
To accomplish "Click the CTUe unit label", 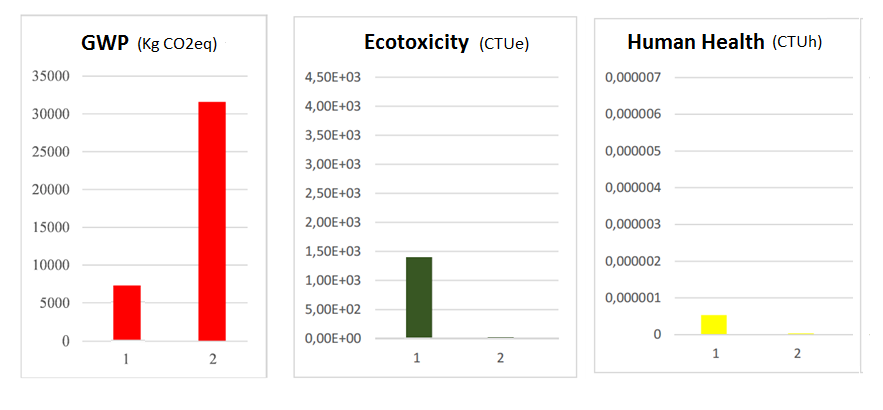I will [x=504, y=44].
